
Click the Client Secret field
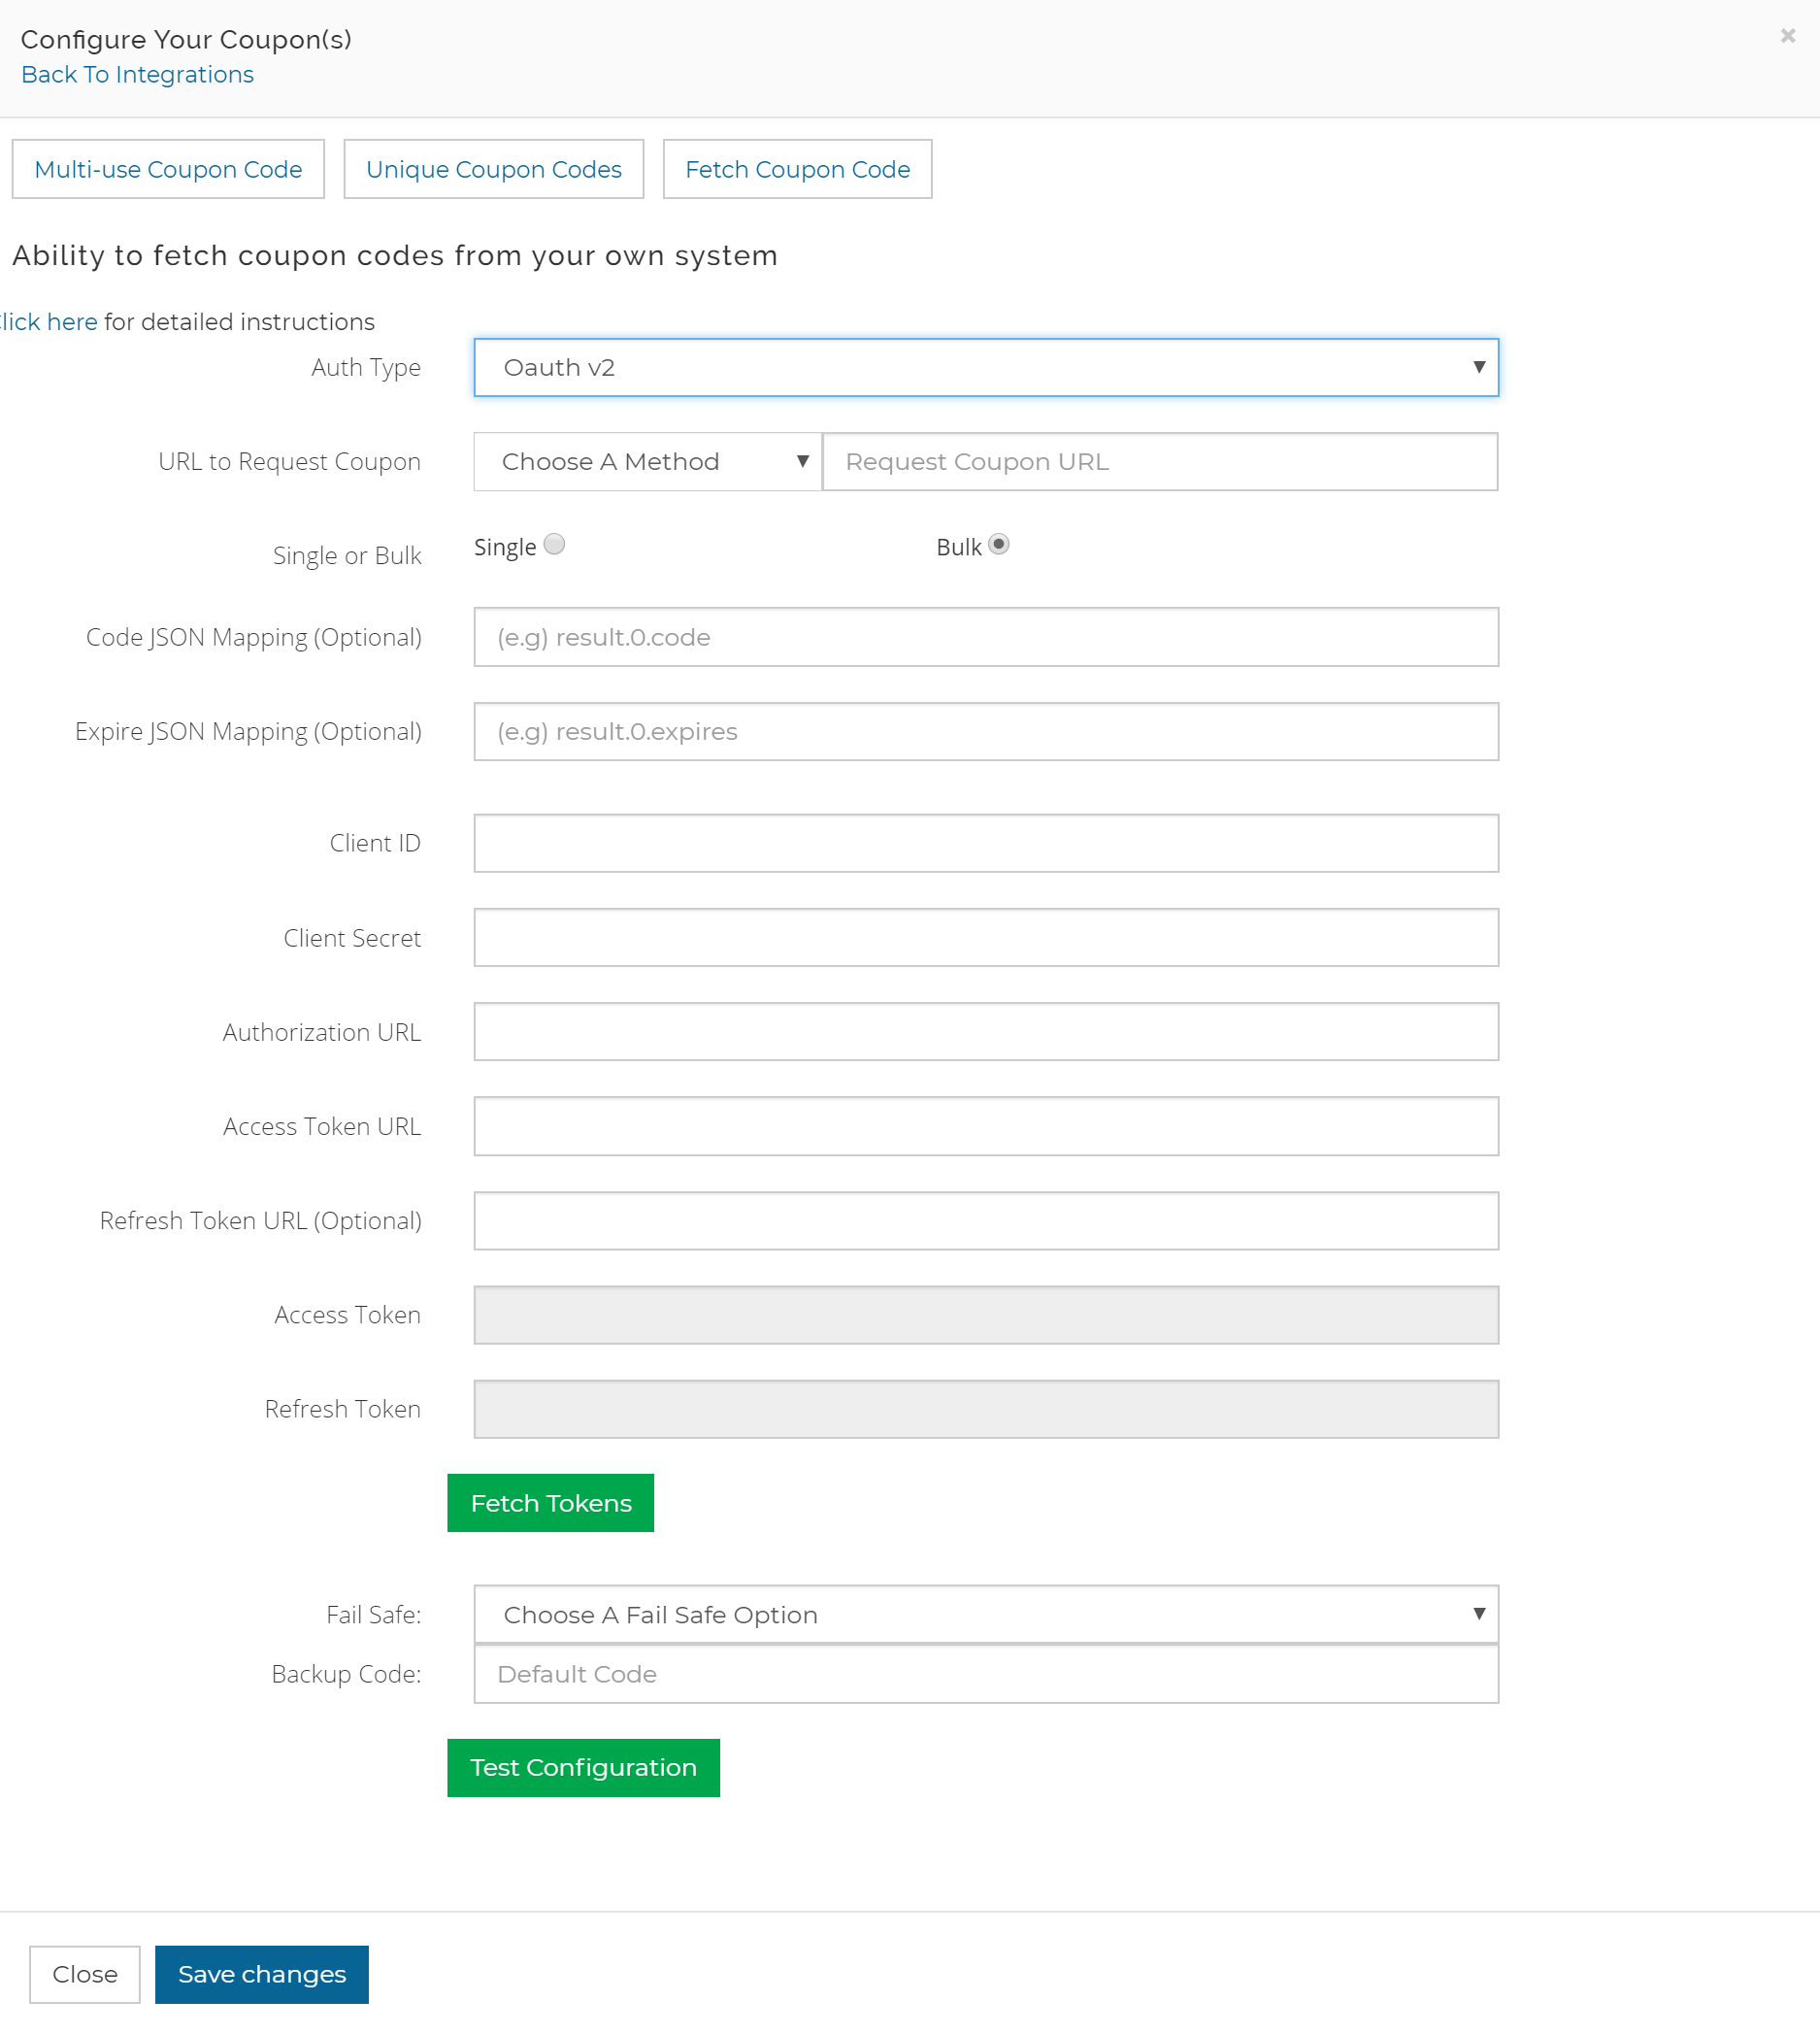pyautogui.click(x=986, y=937)
